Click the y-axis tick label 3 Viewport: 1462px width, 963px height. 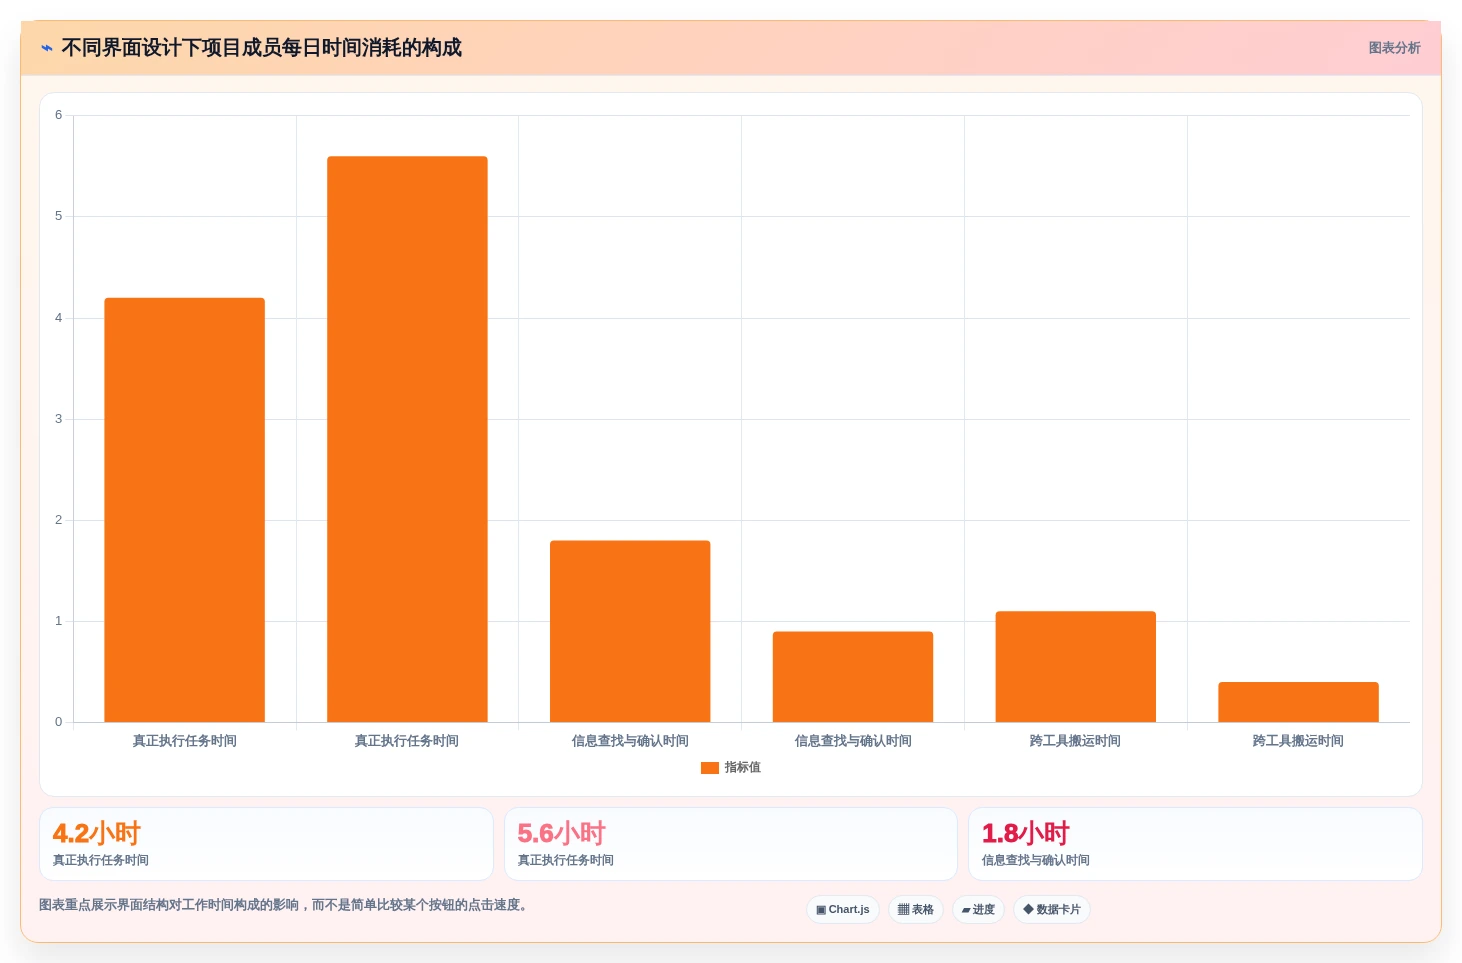pyautogui.click(x=58, y=419)
